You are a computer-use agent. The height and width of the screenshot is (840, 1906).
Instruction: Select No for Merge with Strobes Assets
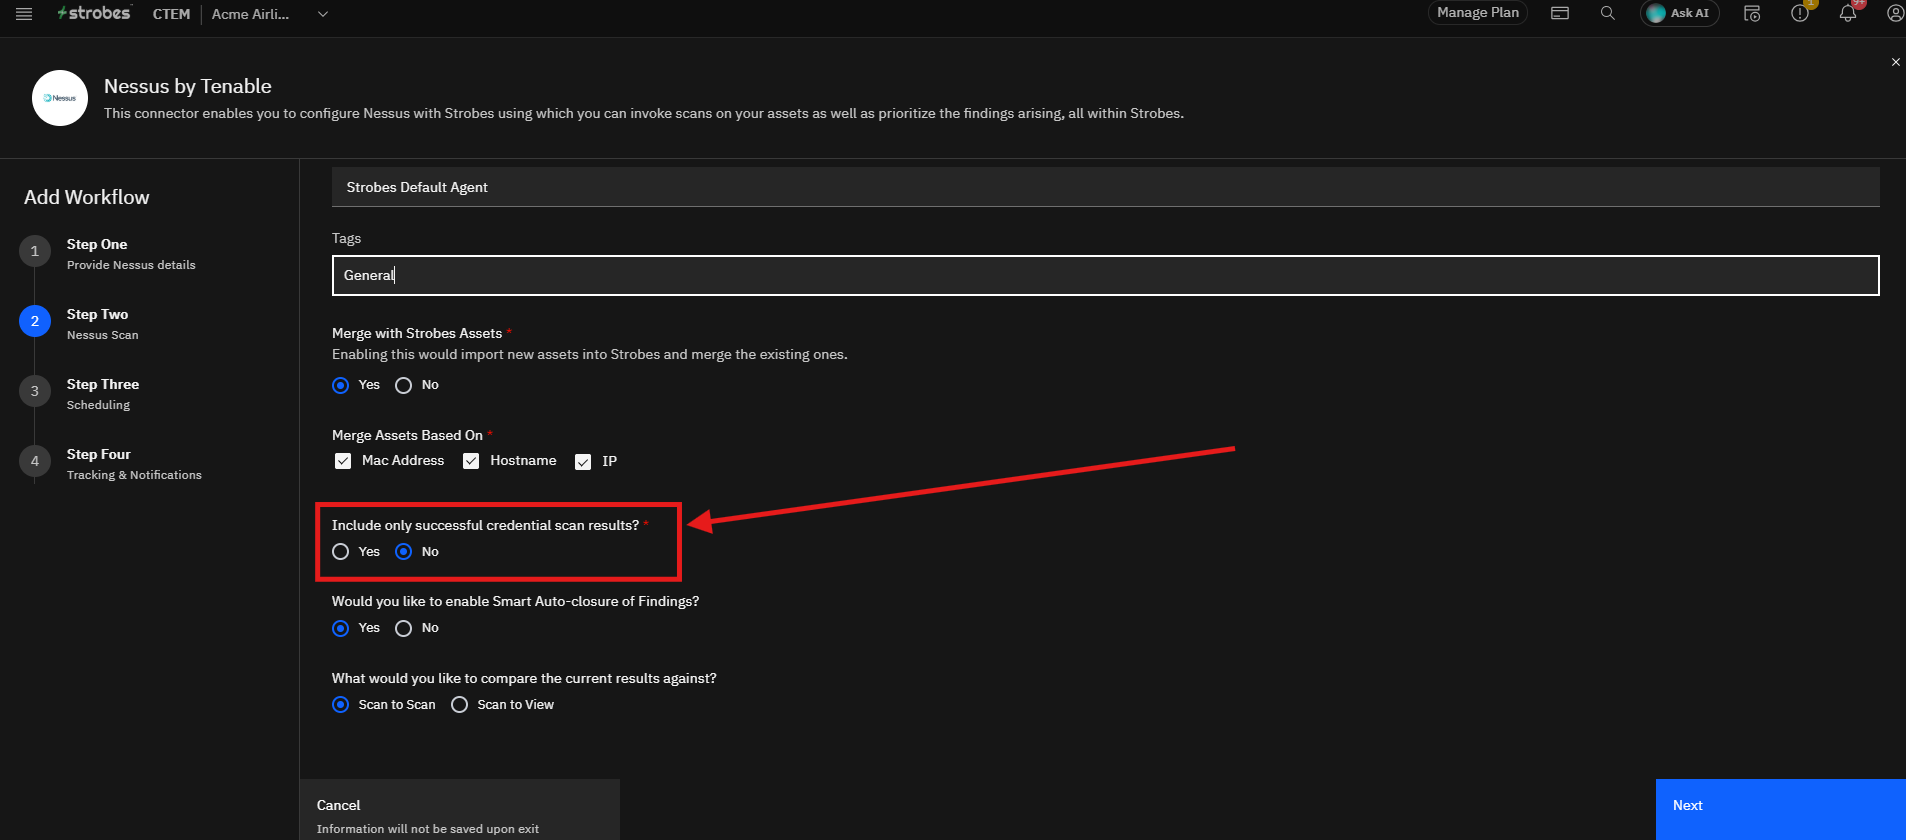(x=404, y=385)
